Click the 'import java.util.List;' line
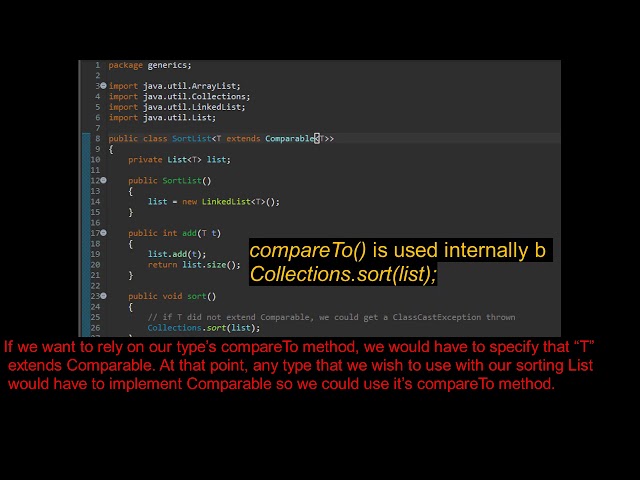Image resolution: width=640 pixels, height=480 pixels. coord(162,118)
